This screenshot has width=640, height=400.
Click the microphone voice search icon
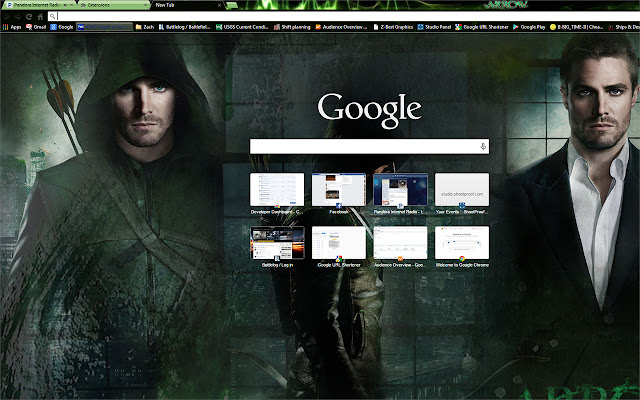483,147
